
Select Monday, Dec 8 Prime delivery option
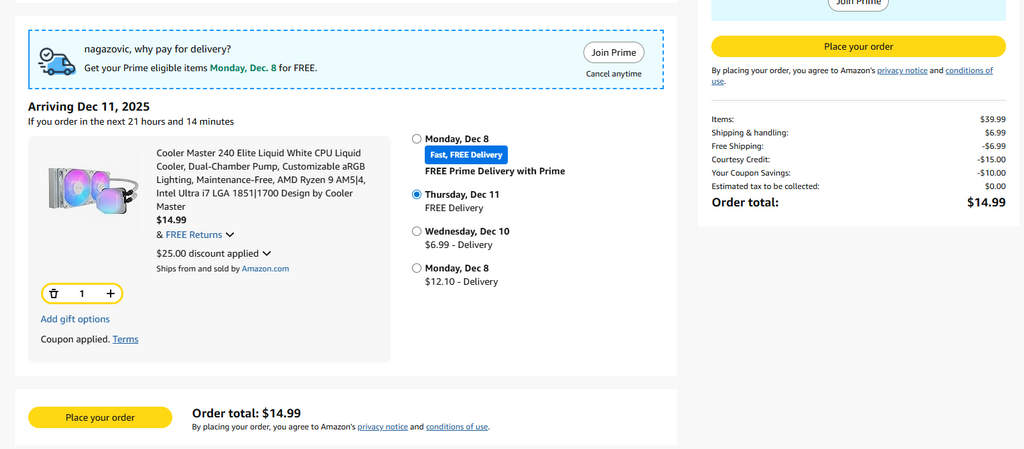417,139
